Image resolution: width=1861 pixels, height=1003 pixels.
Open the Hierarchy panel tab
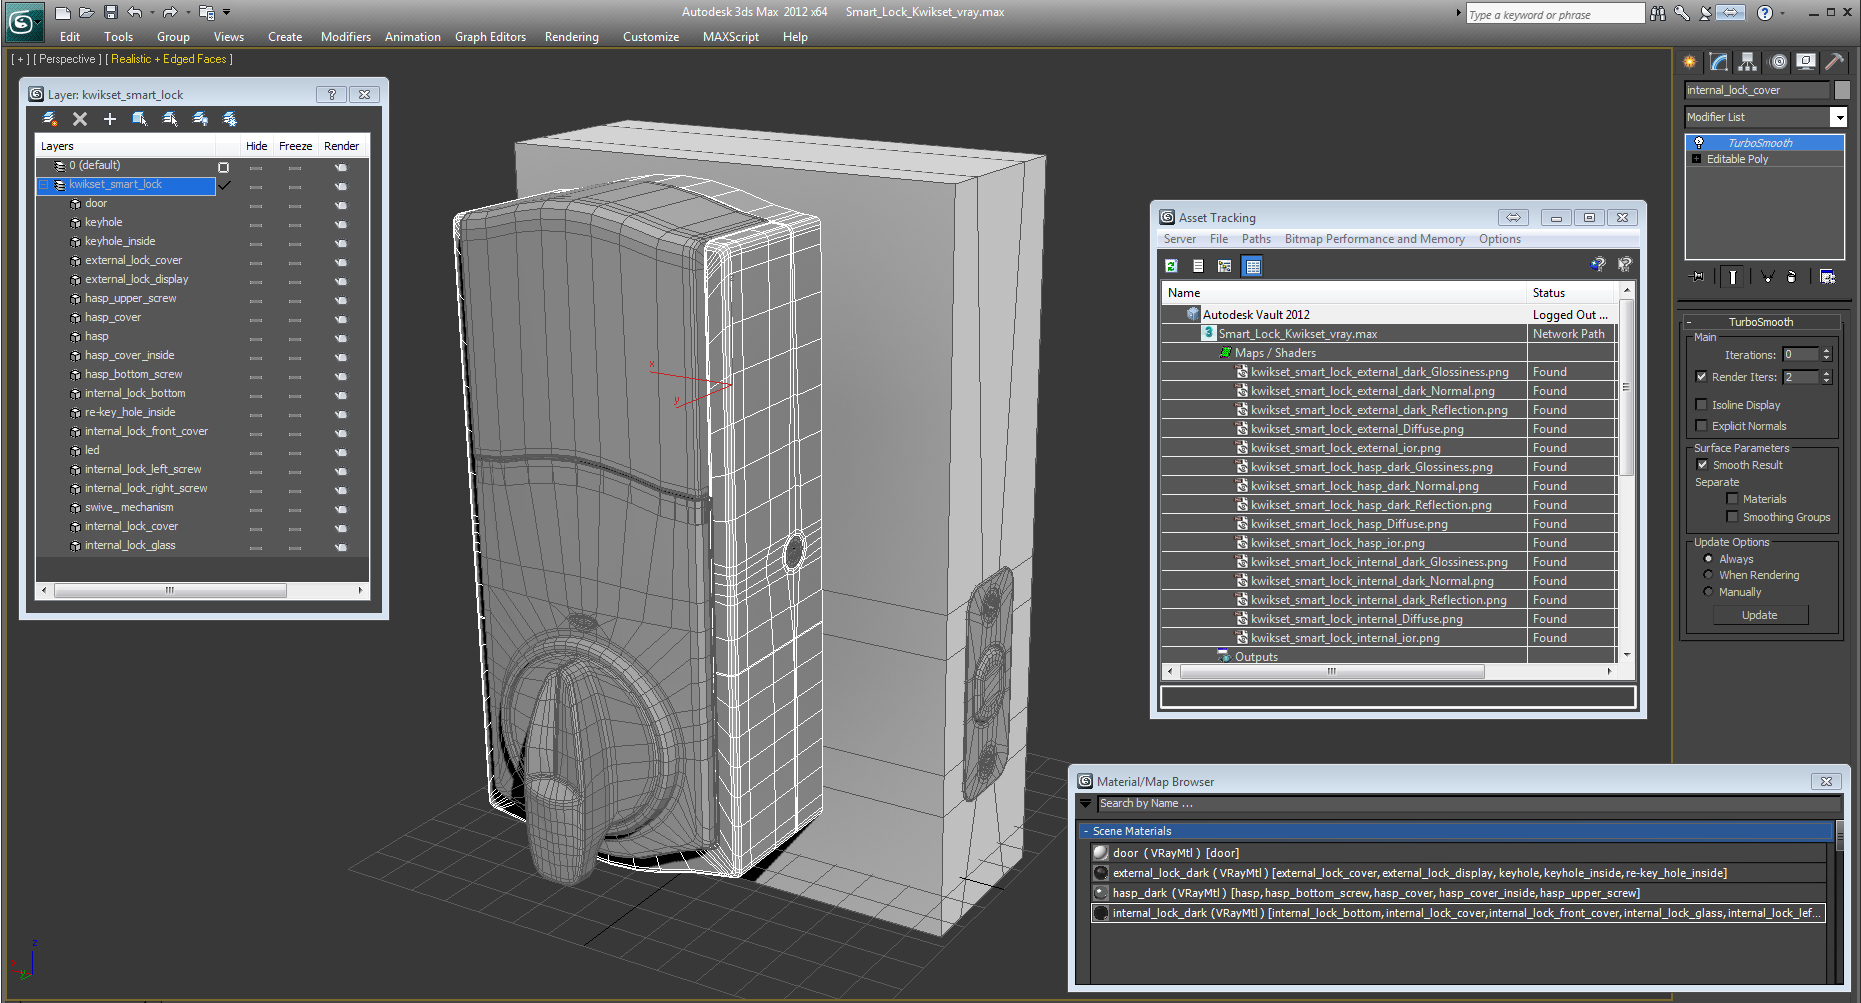coord(1747,62)
